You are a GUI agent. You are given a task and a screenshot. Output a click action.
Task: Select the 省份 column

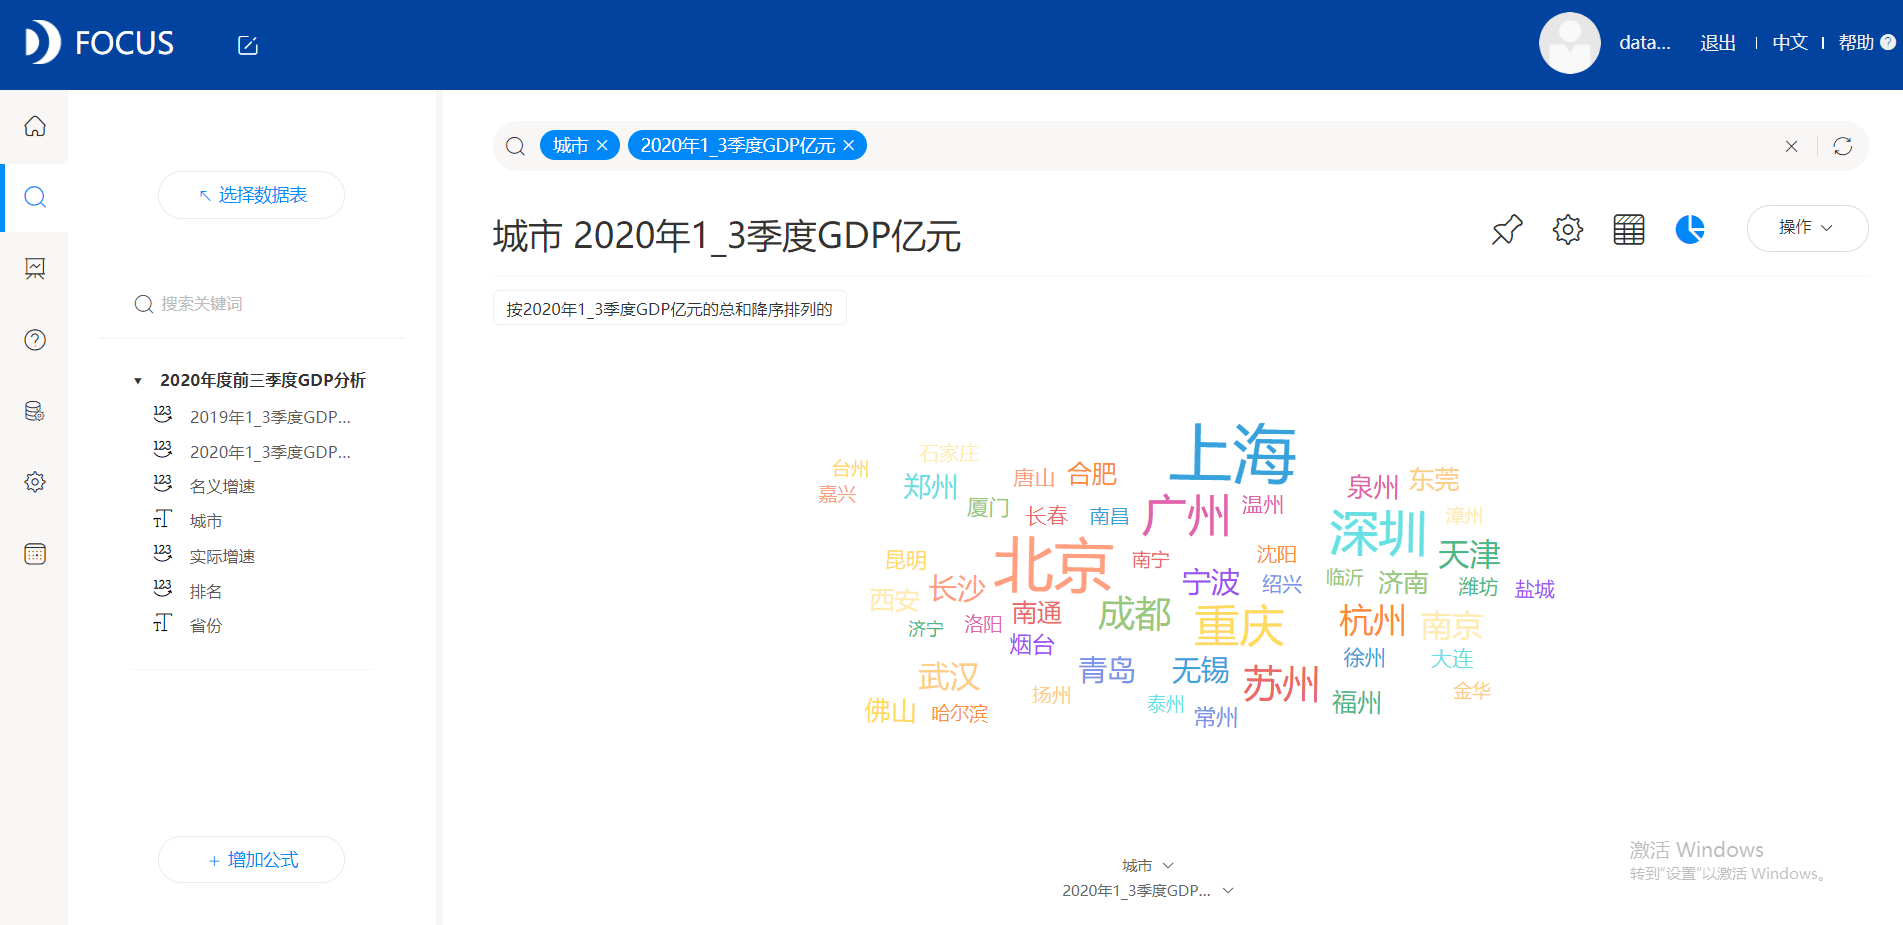pos(206,625)
